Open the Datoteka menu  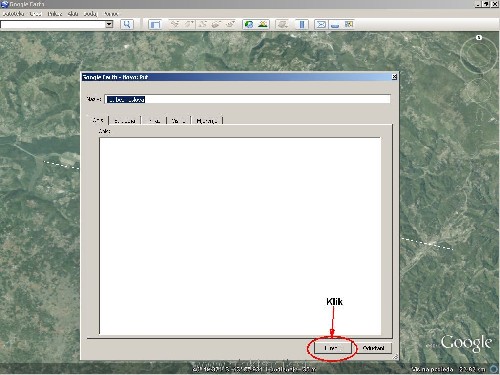coord(13,14)
